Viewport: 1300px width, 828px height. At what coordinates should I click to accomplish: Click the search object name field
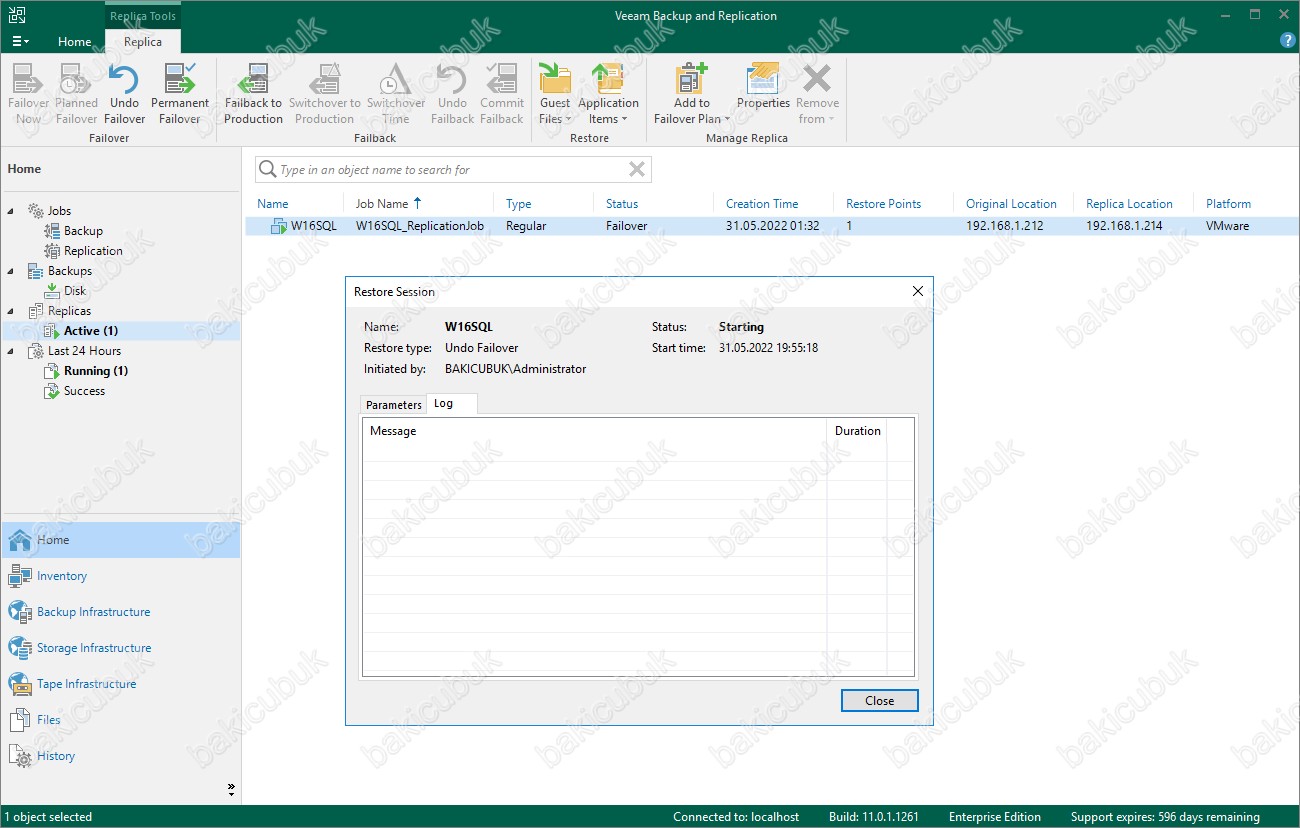click(453, 170)
